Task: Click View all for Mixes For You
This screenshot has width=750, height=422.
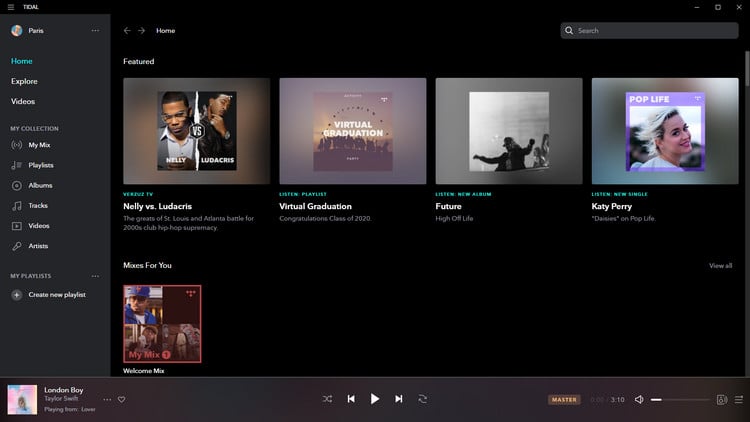Action: click(x=720, y=266)
